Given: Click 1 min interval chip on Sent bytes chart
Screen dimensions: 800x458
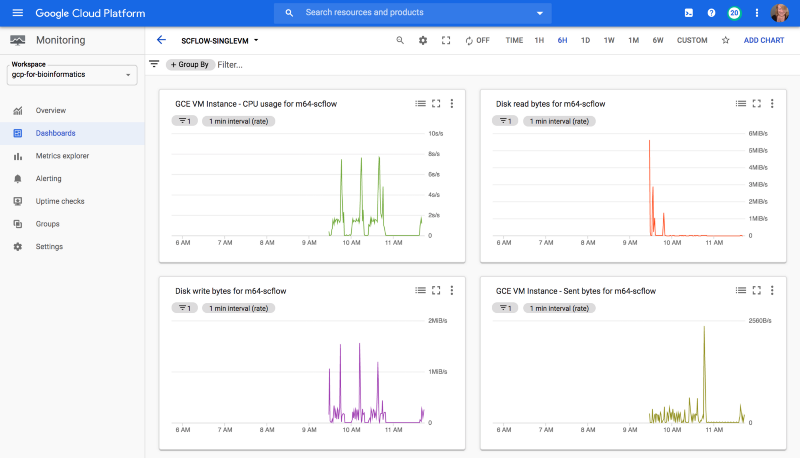Looking at the screenshot, I should pos(559,309).
